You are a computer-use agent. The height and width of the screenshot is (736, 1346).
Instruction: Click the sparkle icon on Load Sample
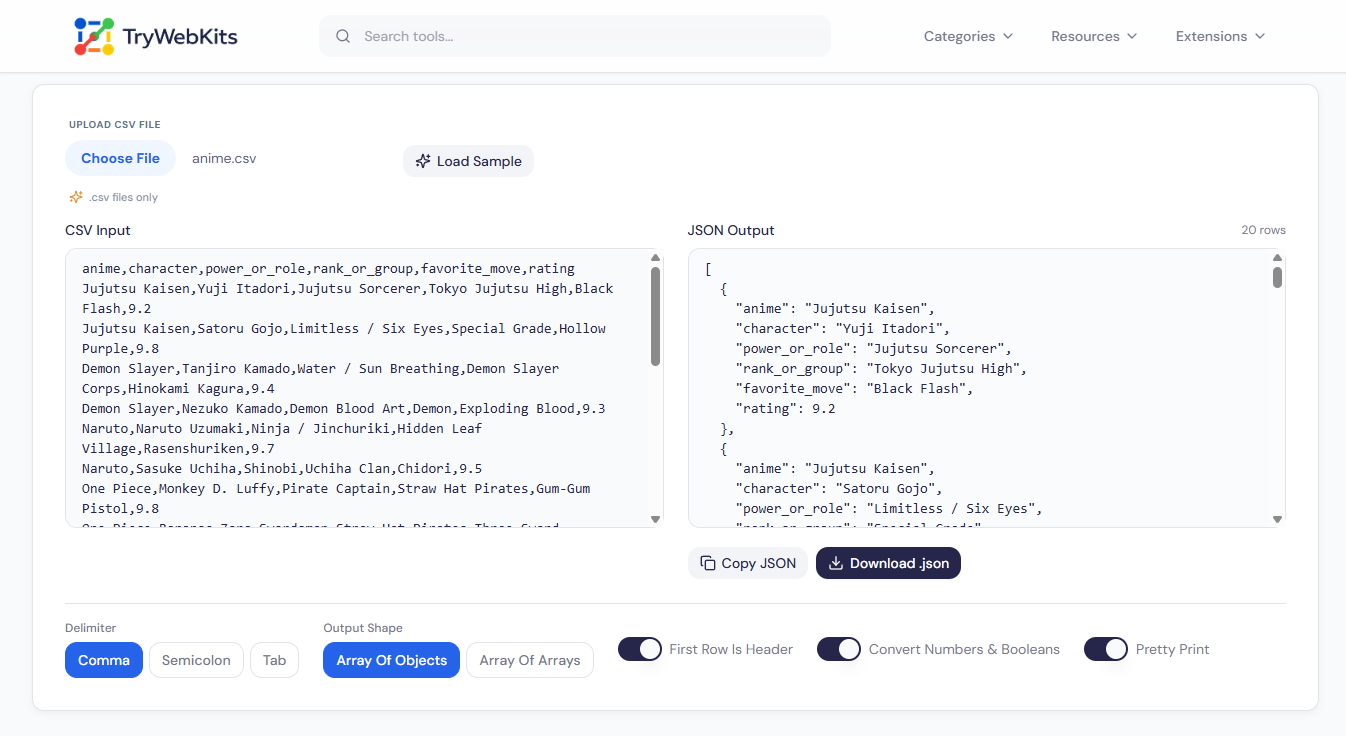coord(423,161)
